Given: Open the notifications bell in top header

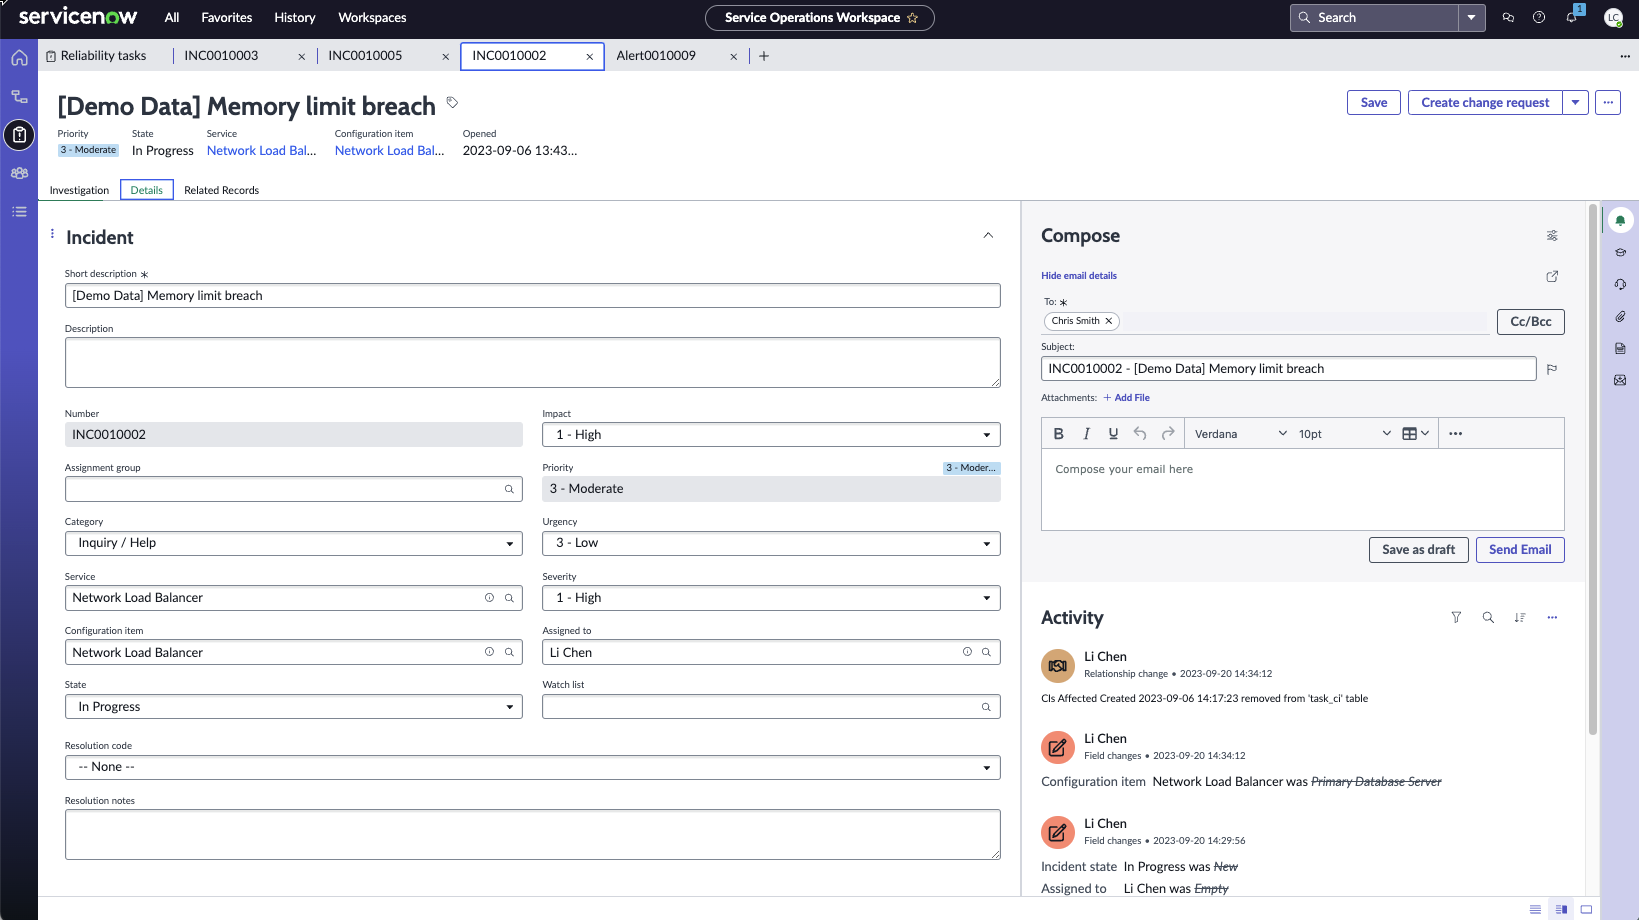Looking at the screenshot, I should (1571, 18).
